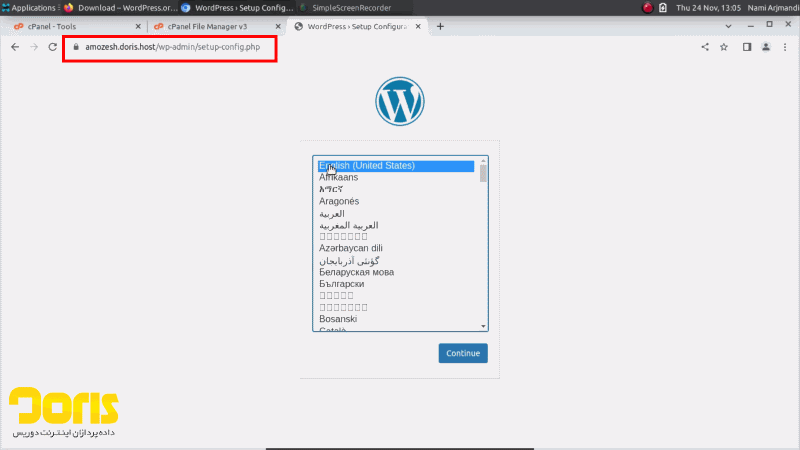Close the browser window
This screenshot has width=800, height=450.
(788, 24)
